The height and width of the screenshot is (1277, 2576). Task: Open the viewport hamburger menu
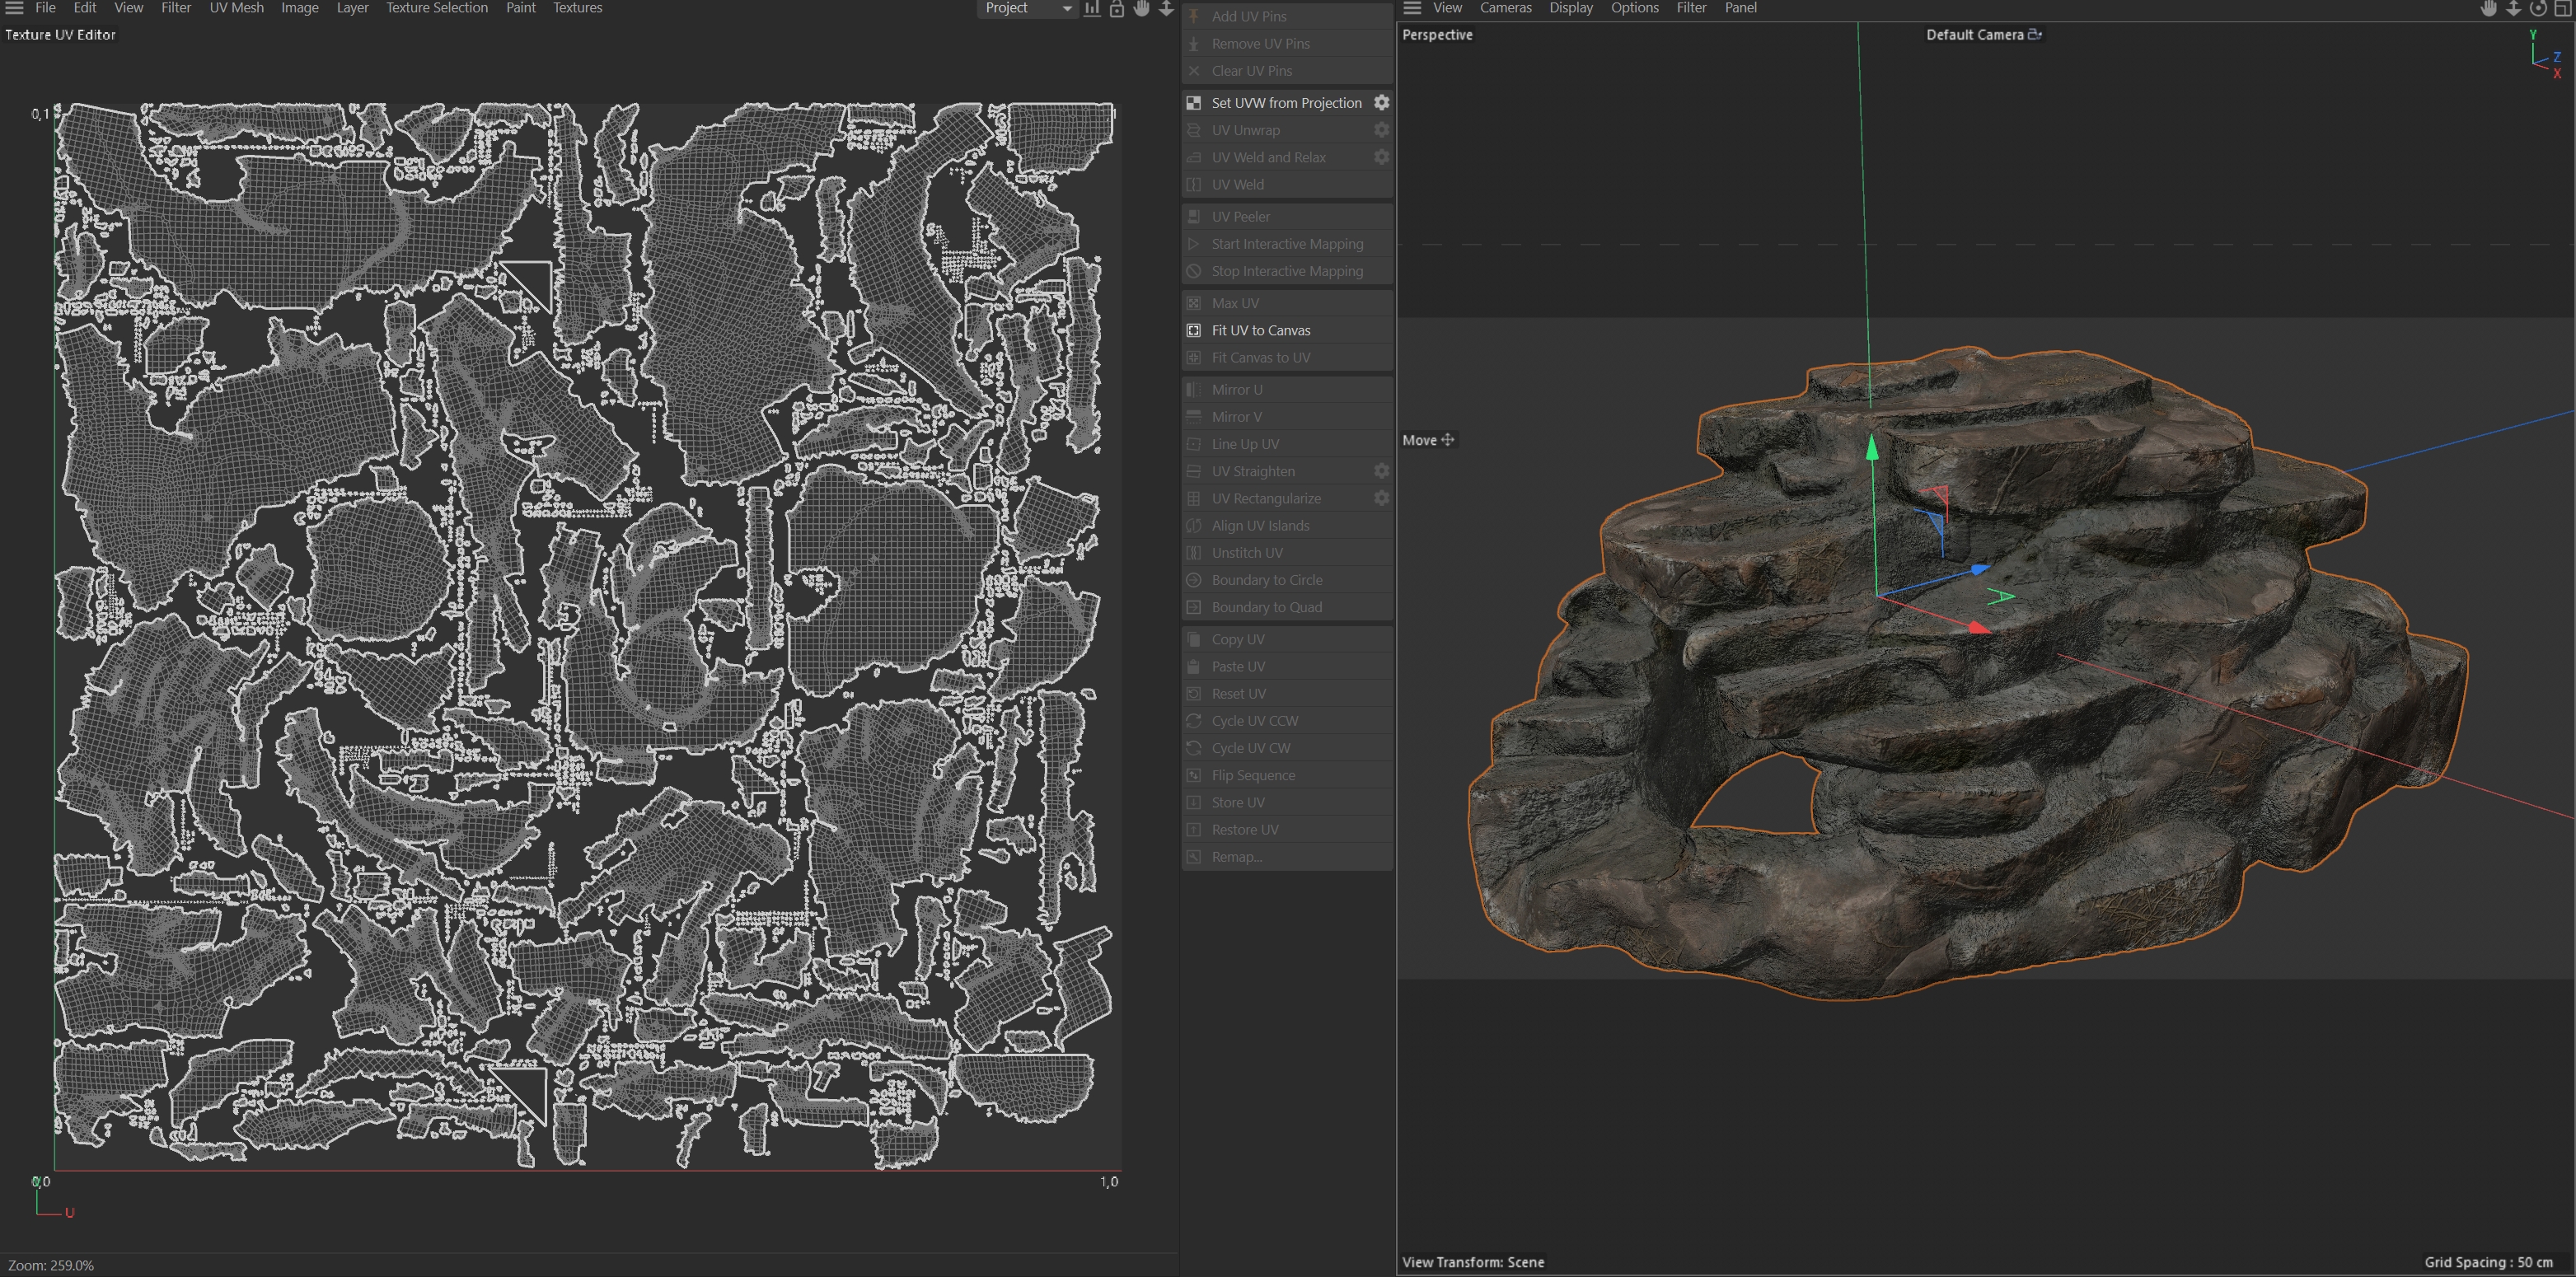(x=1412, y=8)
